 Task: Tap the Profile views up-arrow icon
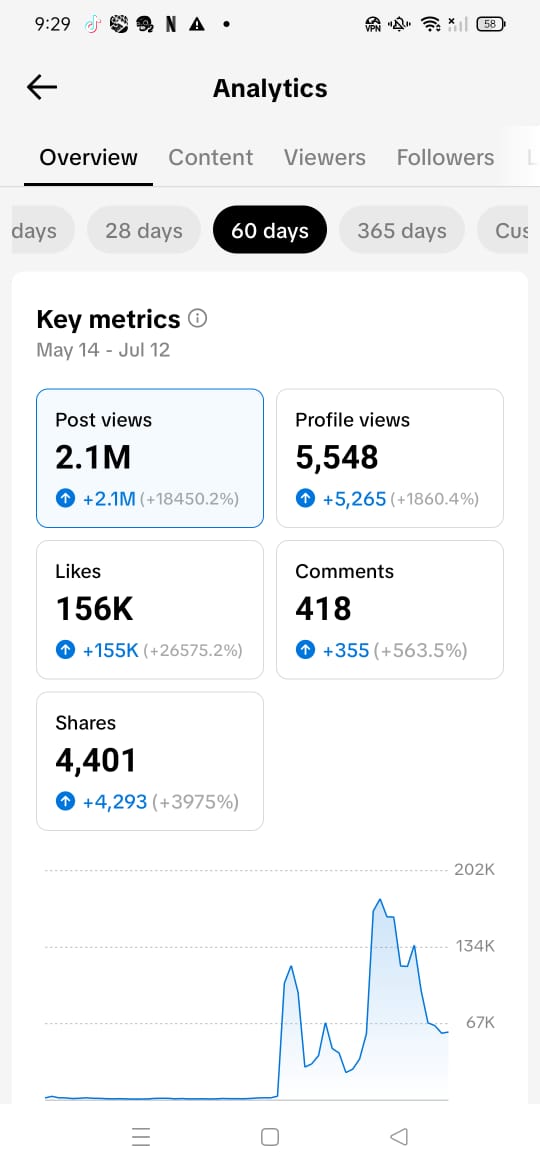(305, 498)
